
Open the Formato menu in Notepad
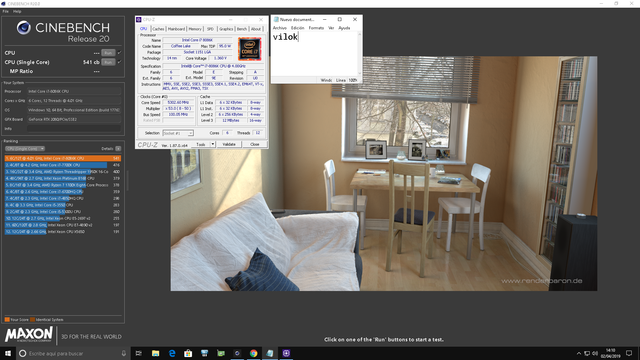316,28
